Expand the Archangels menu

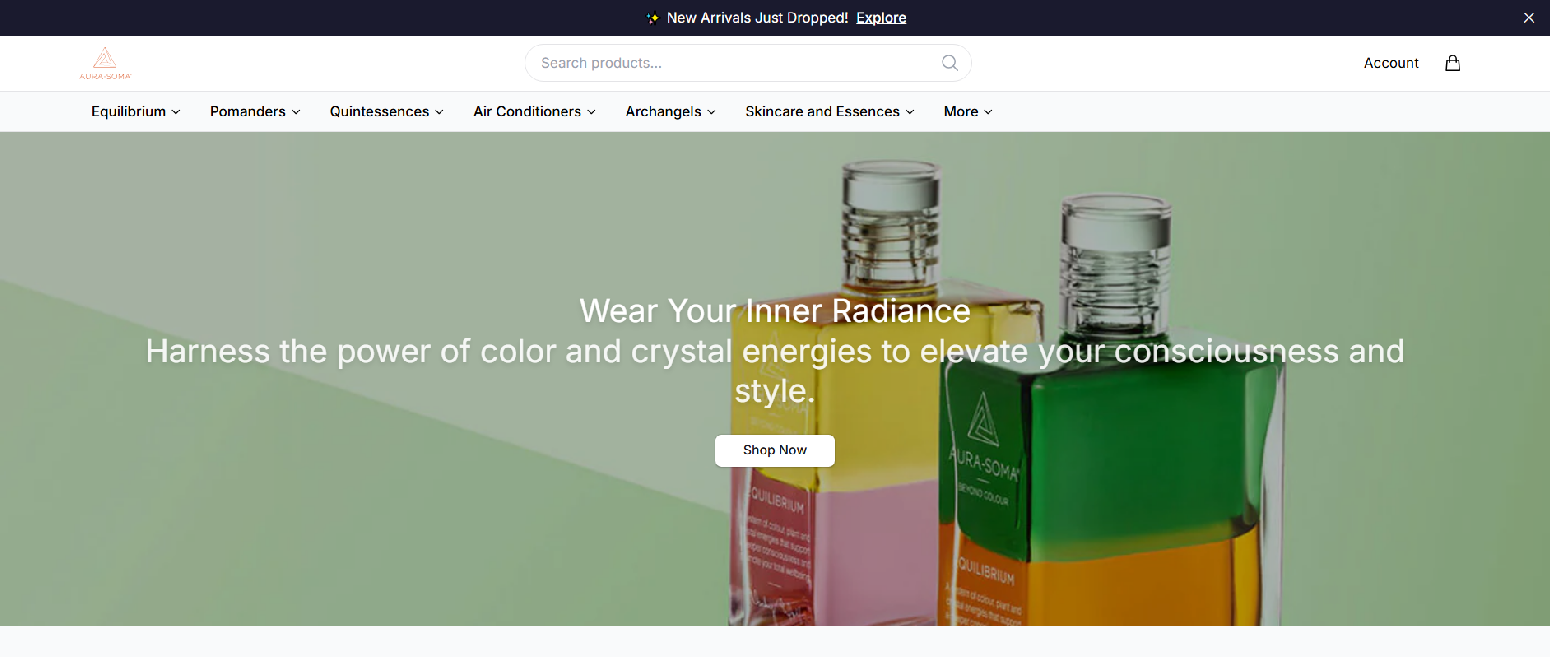(x=671, y=112)
